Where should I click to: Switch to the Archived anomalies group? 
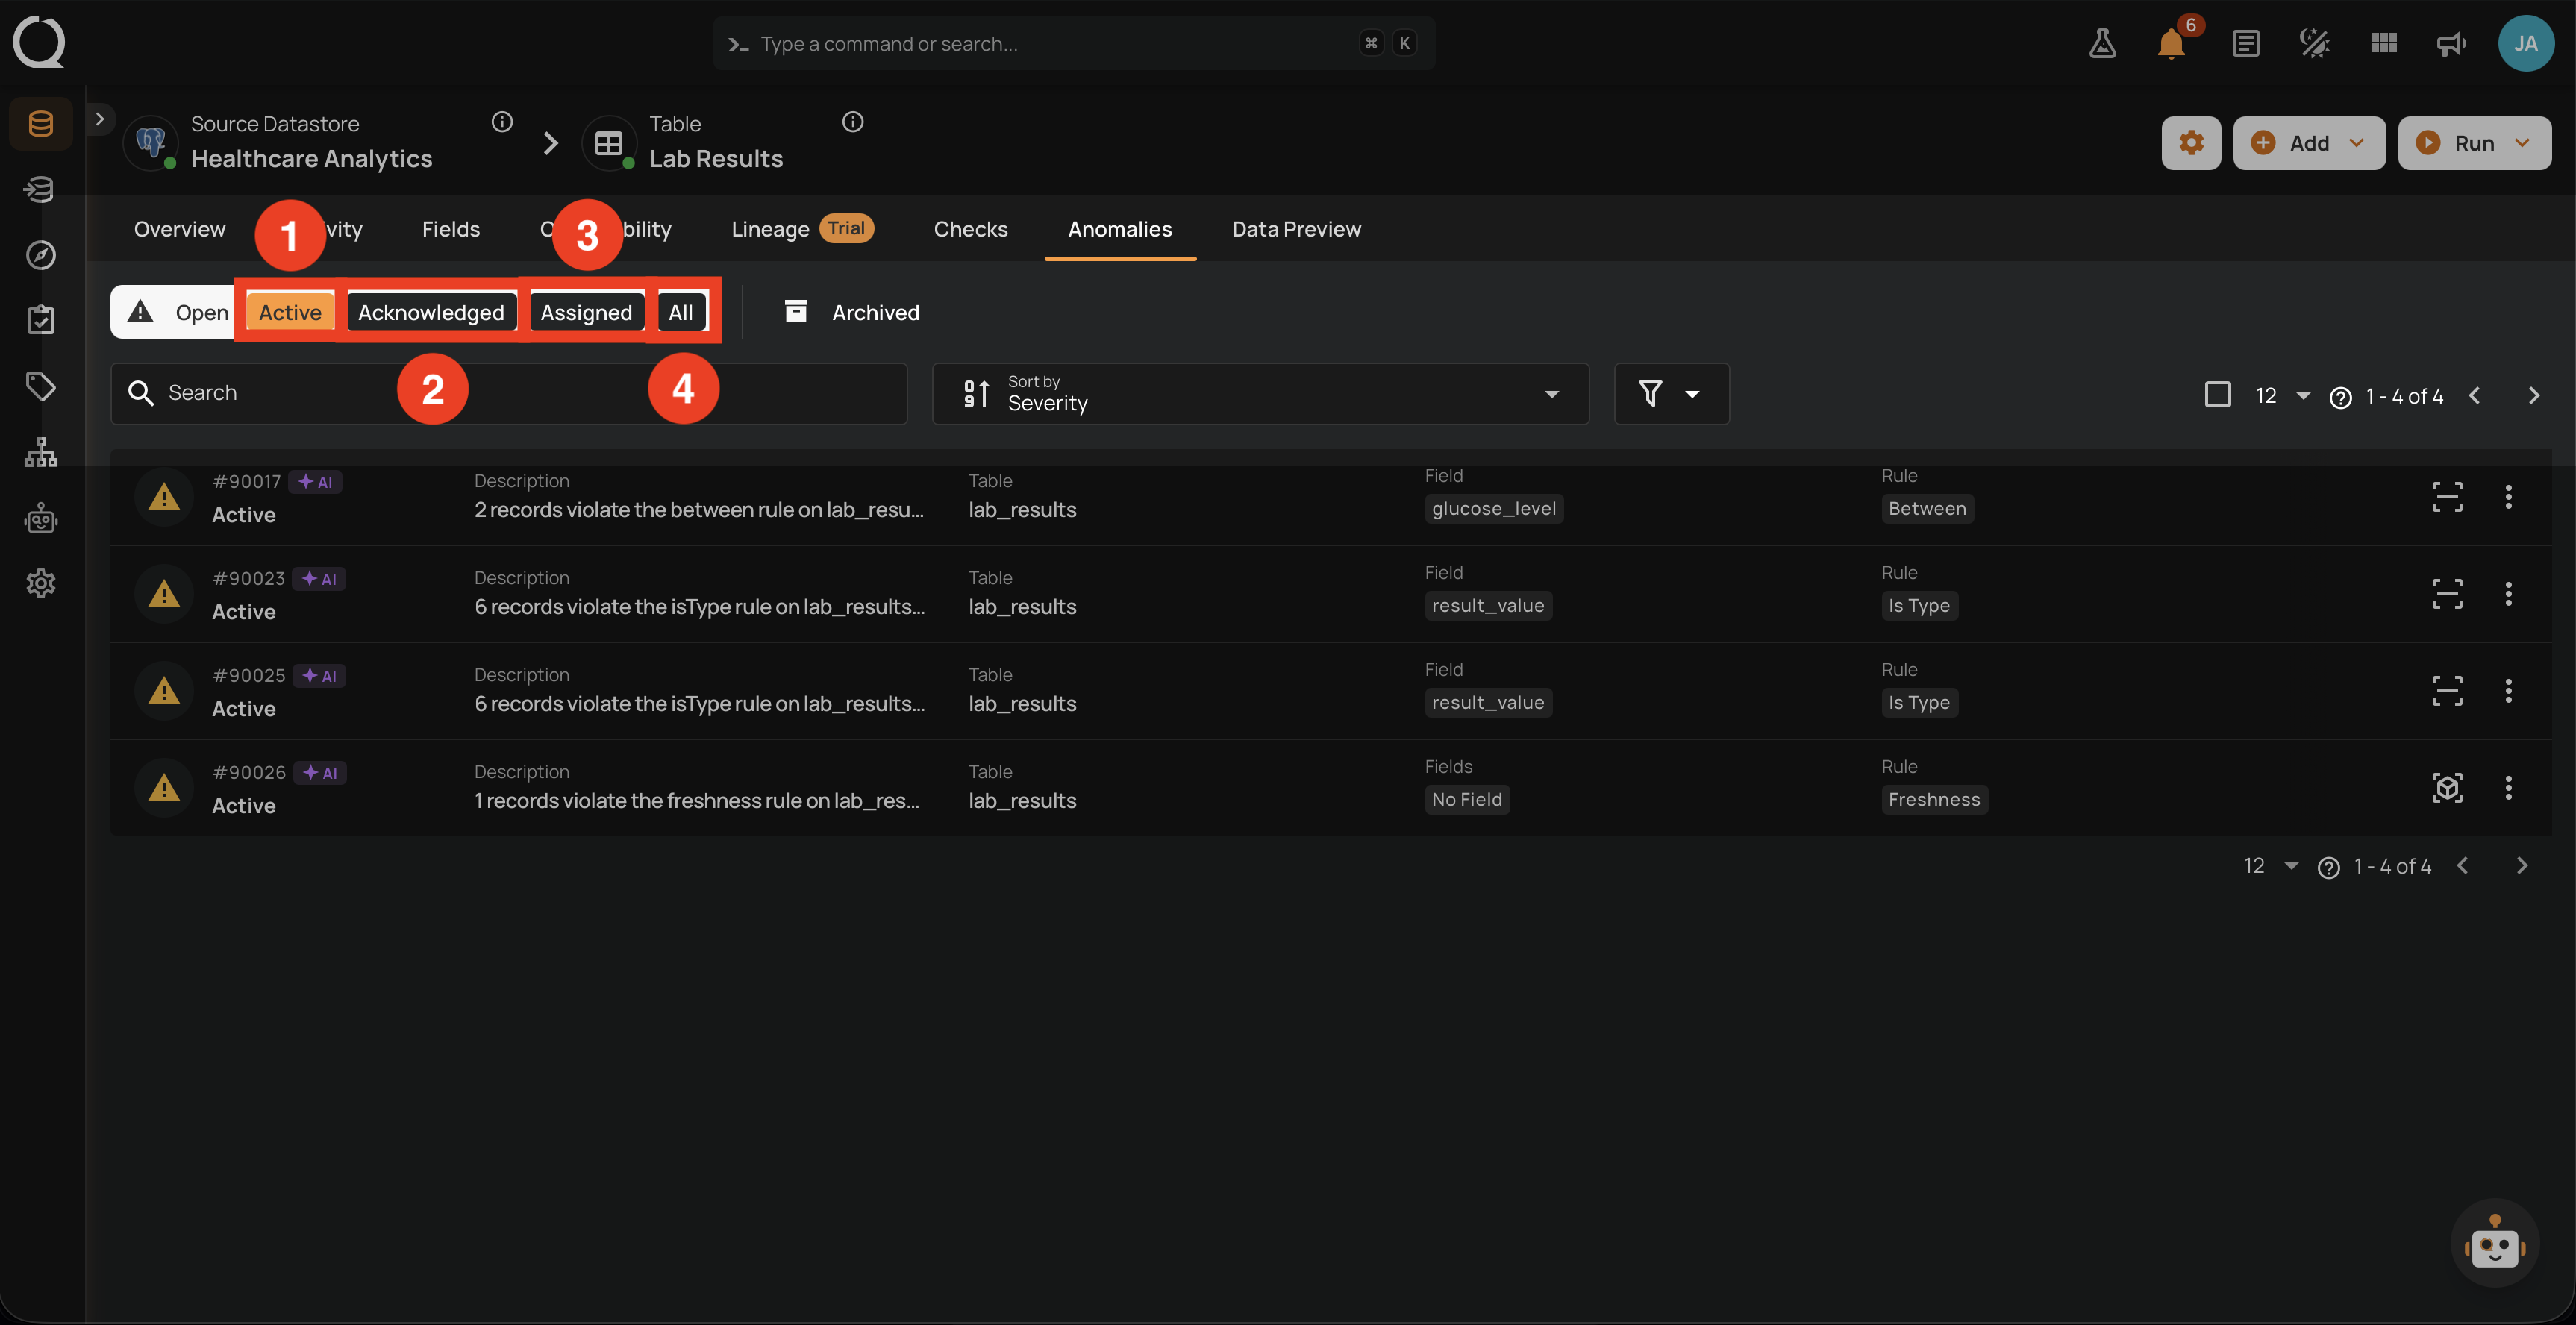point(851,312)
